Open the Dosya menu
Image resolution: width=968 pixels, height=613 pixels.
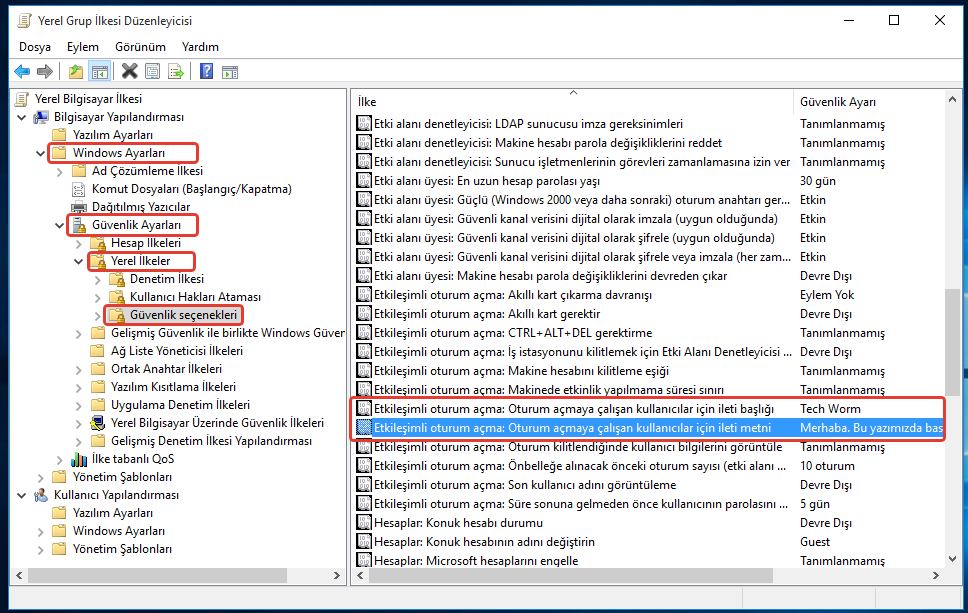[34, 47]
